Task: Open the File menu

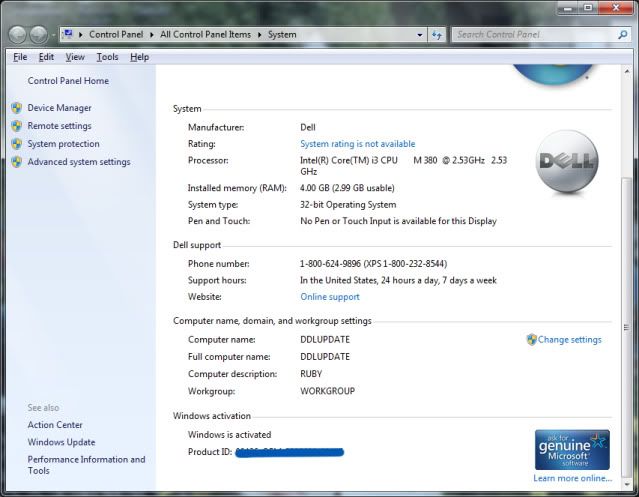Action: [20, 57]
